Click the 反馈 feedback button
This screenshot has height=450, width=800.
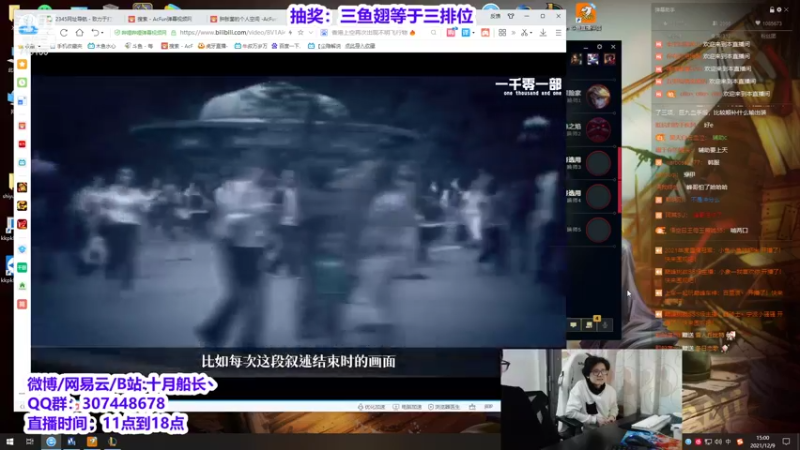pyautogui.click(x=495, y=16)
